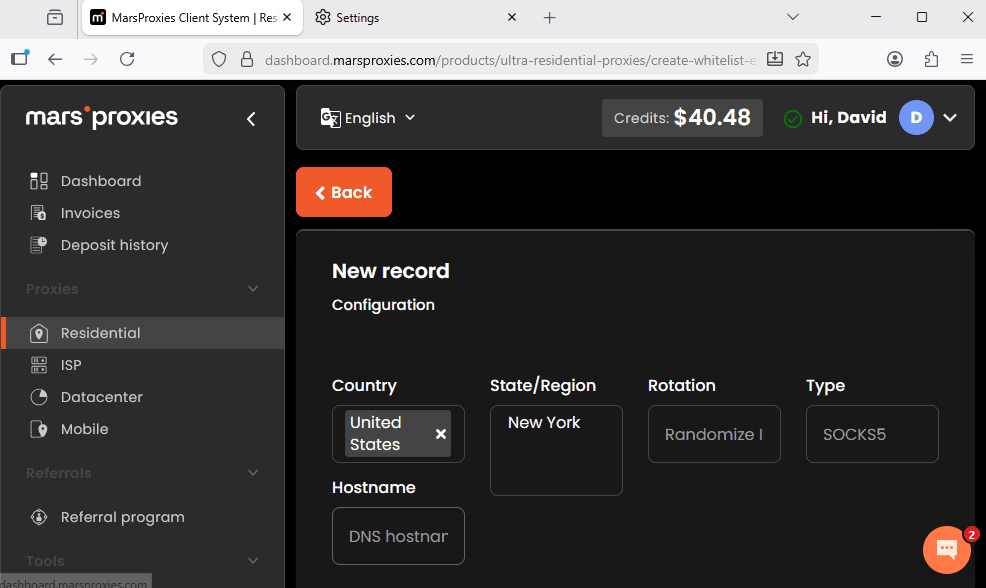Click the dashboard.marsproxies.com address bar
This screenshot has width=986, height=588.
pos(511,60)
